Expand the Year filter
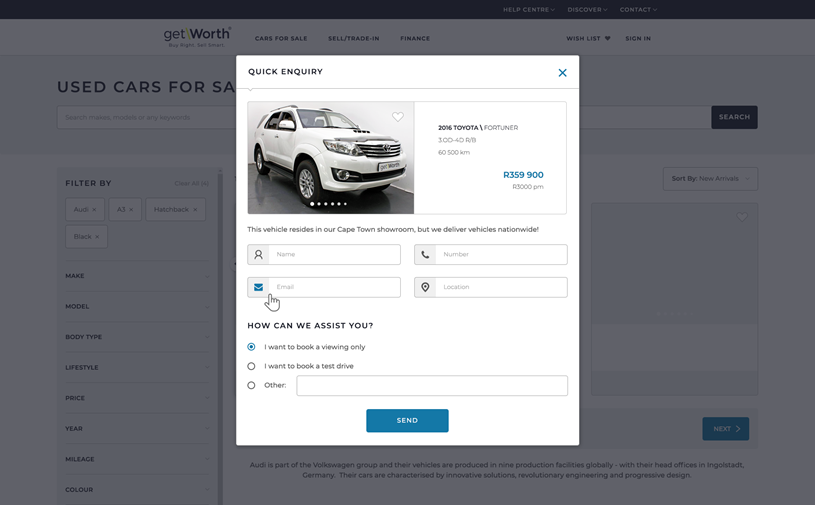This screenshot has width=815, height=505. (137, 429)
